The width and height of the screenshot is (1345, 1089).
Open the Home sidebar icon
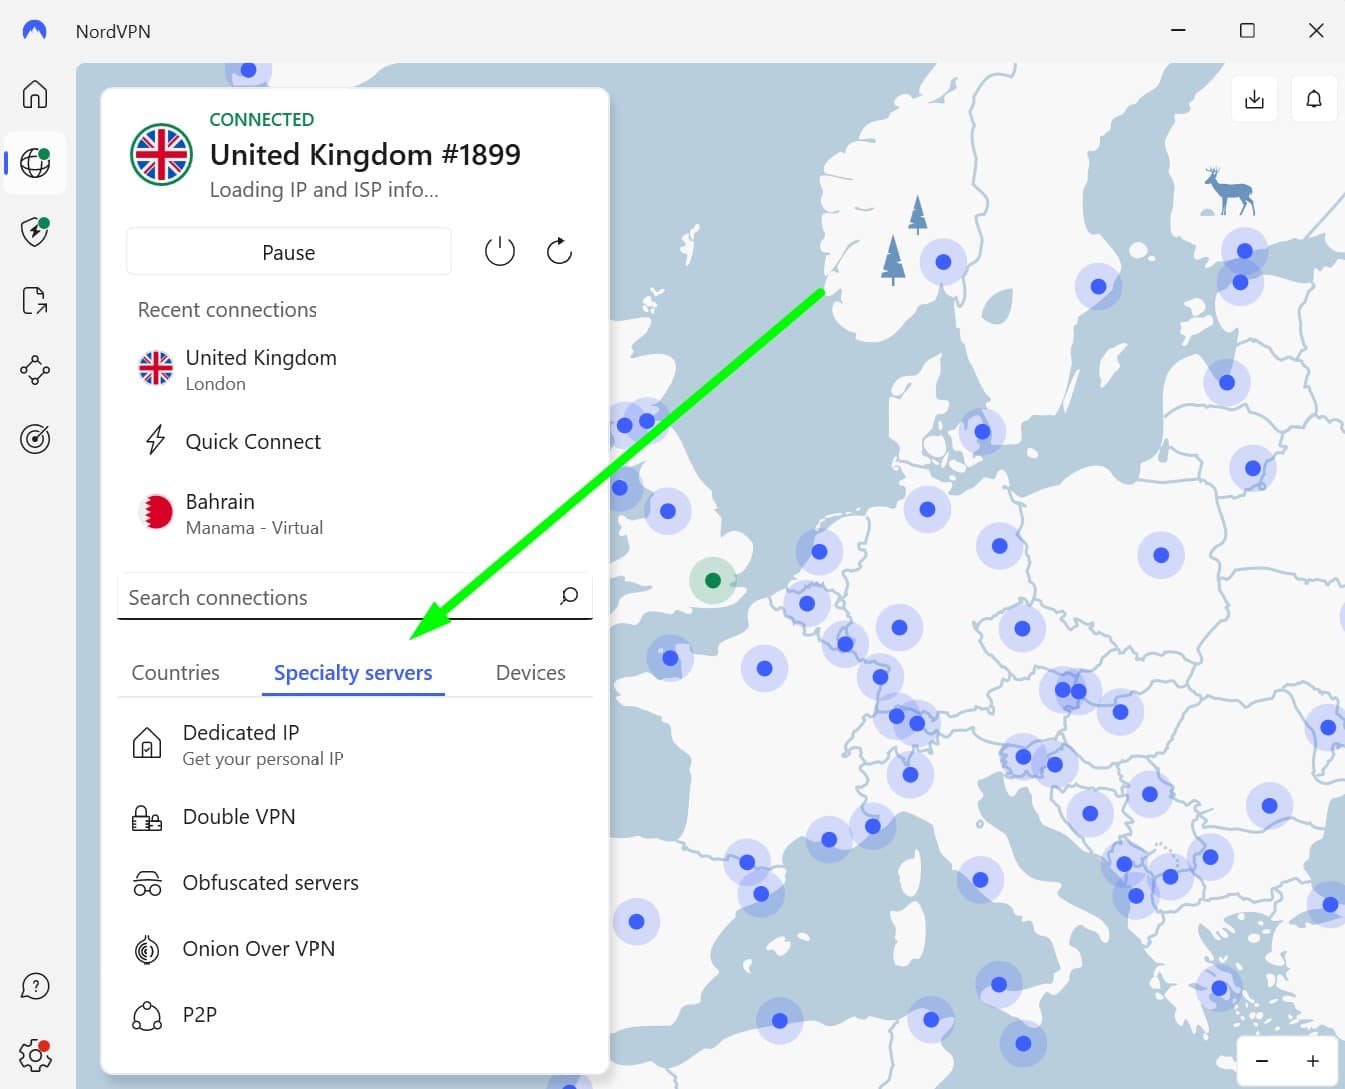(x=35, y=94)
